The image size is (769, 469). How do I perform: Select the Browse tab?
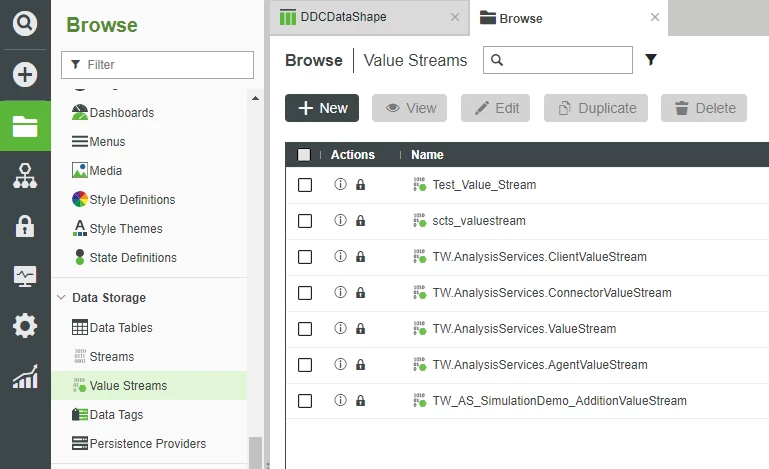tap(569, 18)
